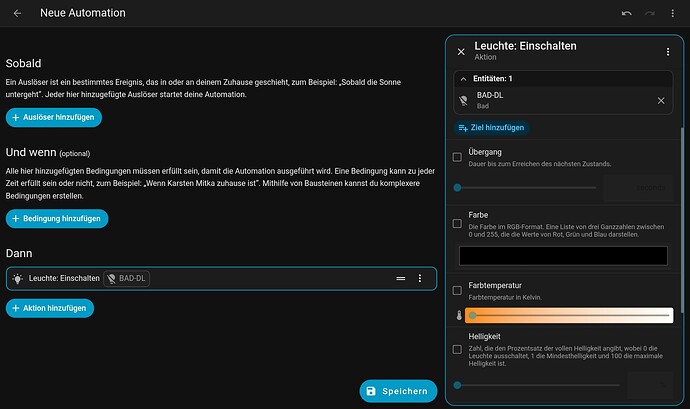
Task: Click the BAD-DL chip in the action row
Action: (126, 278)
